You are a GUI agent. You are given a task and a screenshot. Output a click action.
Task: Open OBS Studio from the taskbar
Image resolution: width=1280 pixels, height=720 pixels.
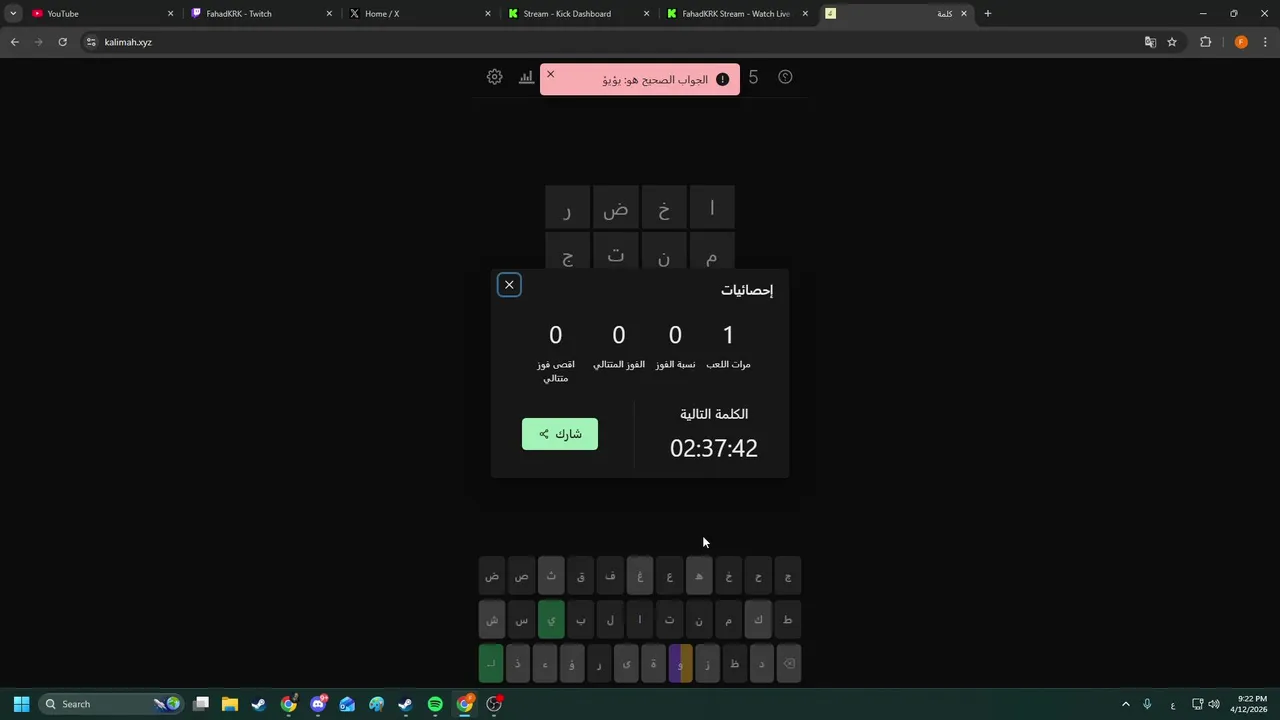pos(494,704)
